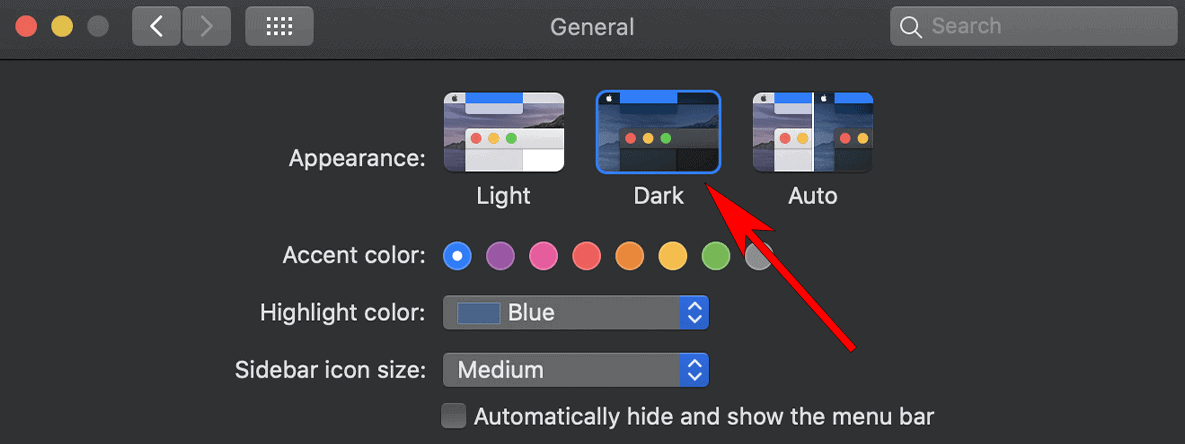Choose the purple accent color
1185x444 pixels.
tap(500, 256)
